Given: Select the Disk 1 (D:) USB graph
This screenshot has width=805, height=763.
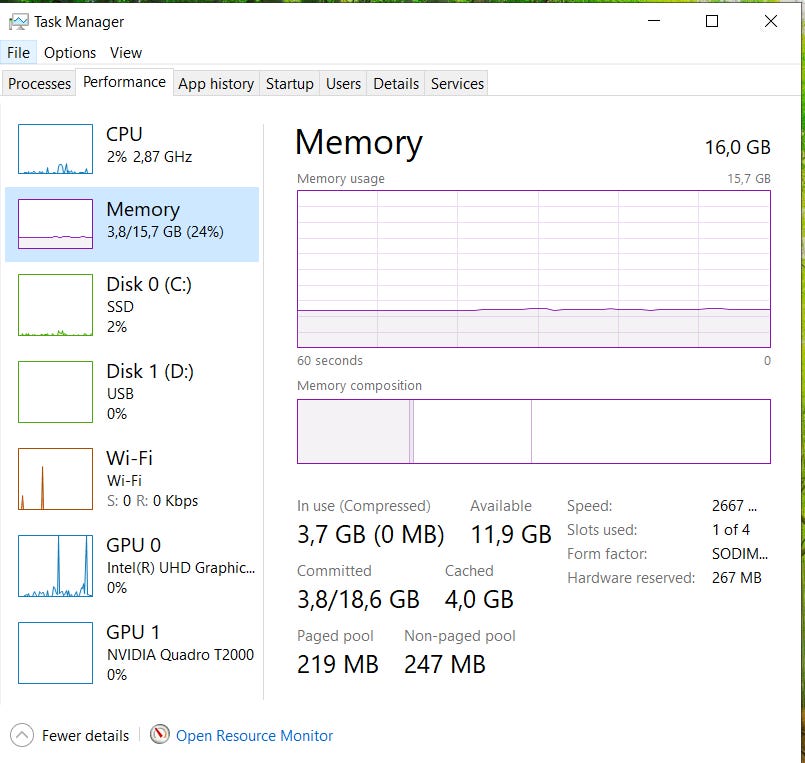Looking at the screenshot, I should coord(55,392).
